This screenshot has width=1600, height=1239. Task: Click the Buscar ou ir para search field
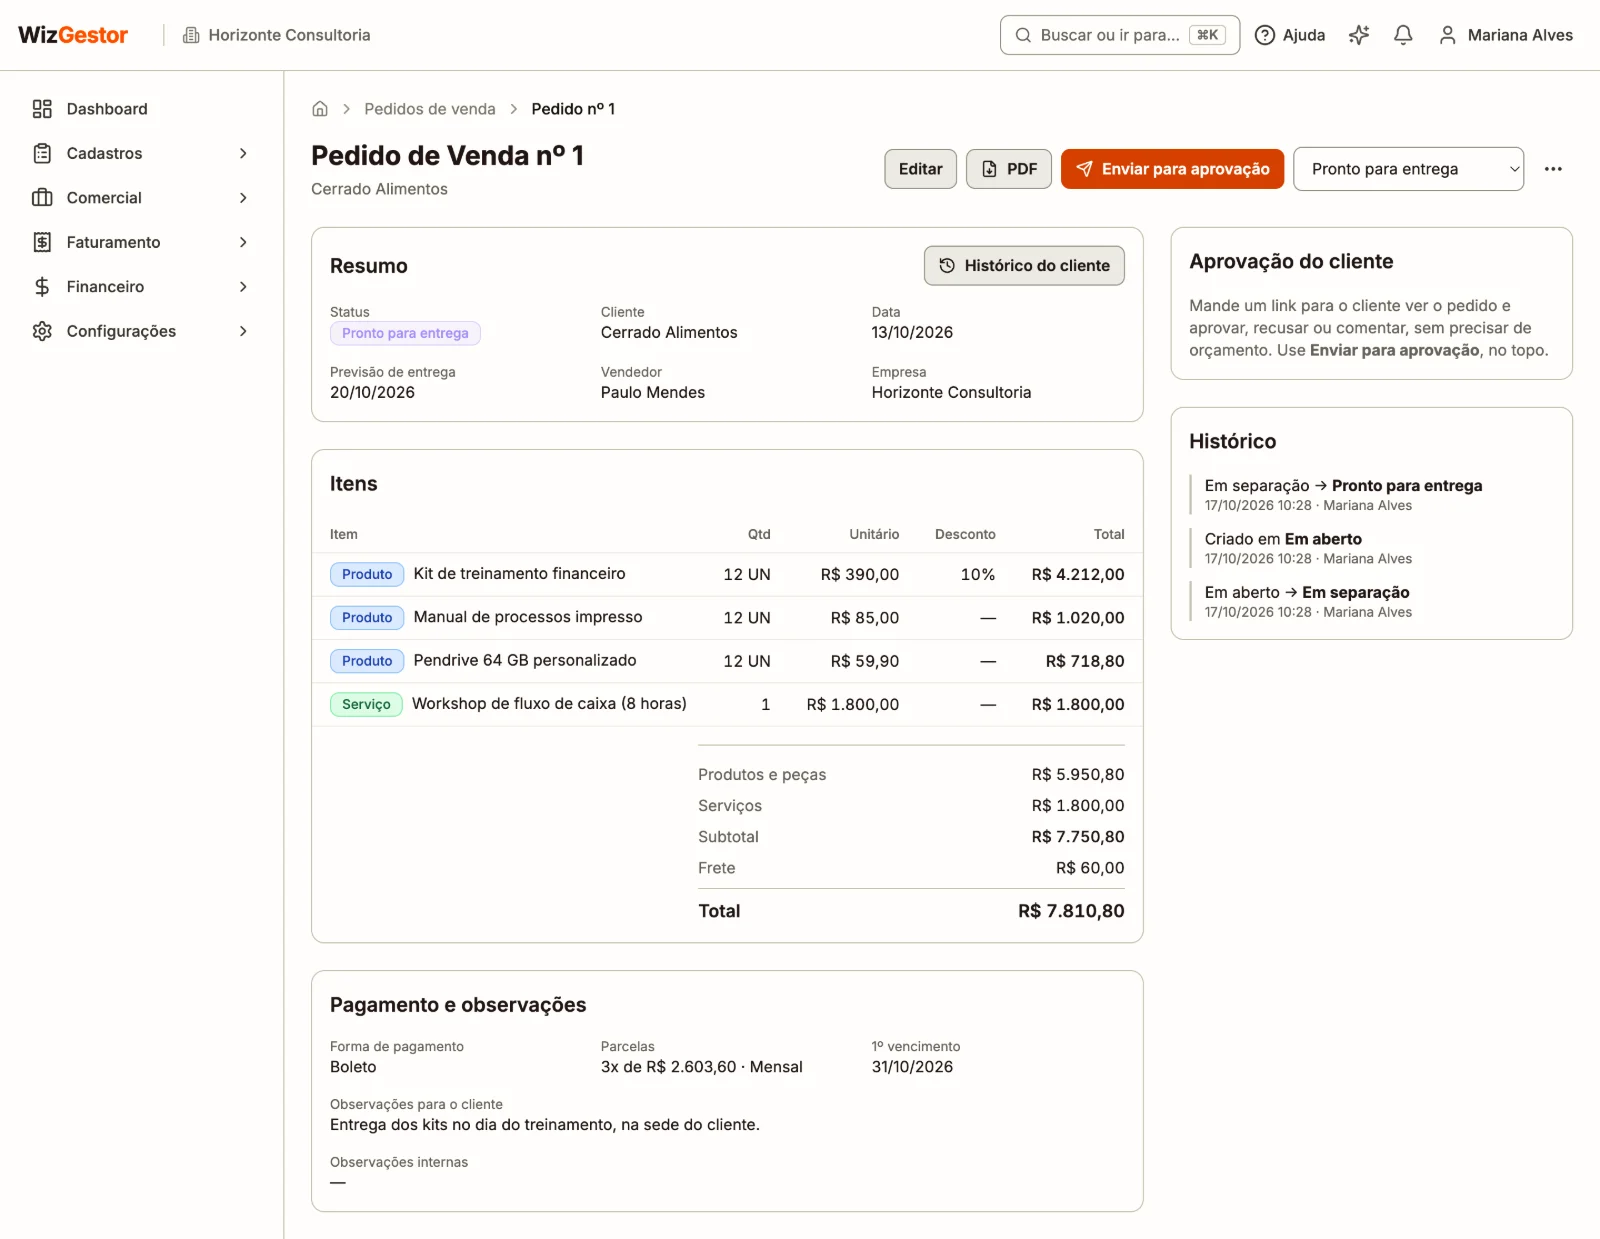[1120, 35]
